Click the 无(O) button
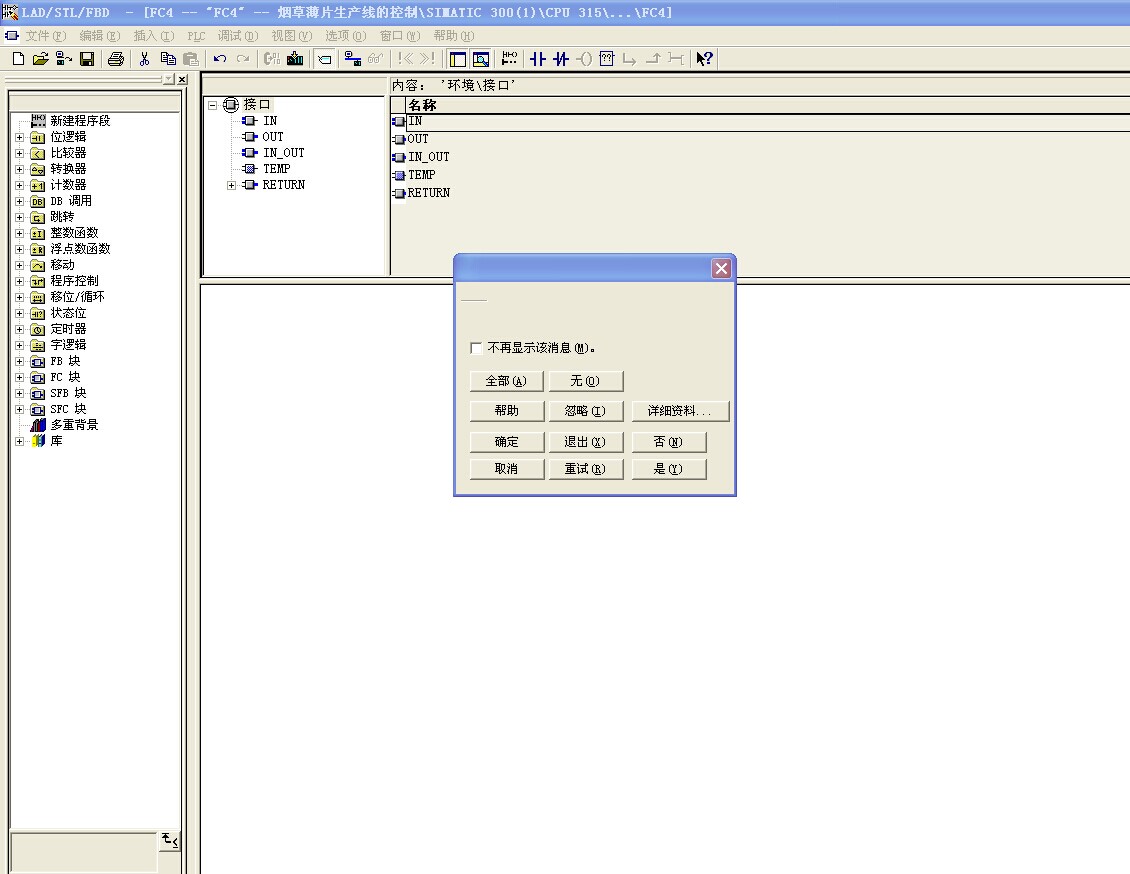Image resolution: width=1130 pixels, height=874 pixels. tap(585, 381)
